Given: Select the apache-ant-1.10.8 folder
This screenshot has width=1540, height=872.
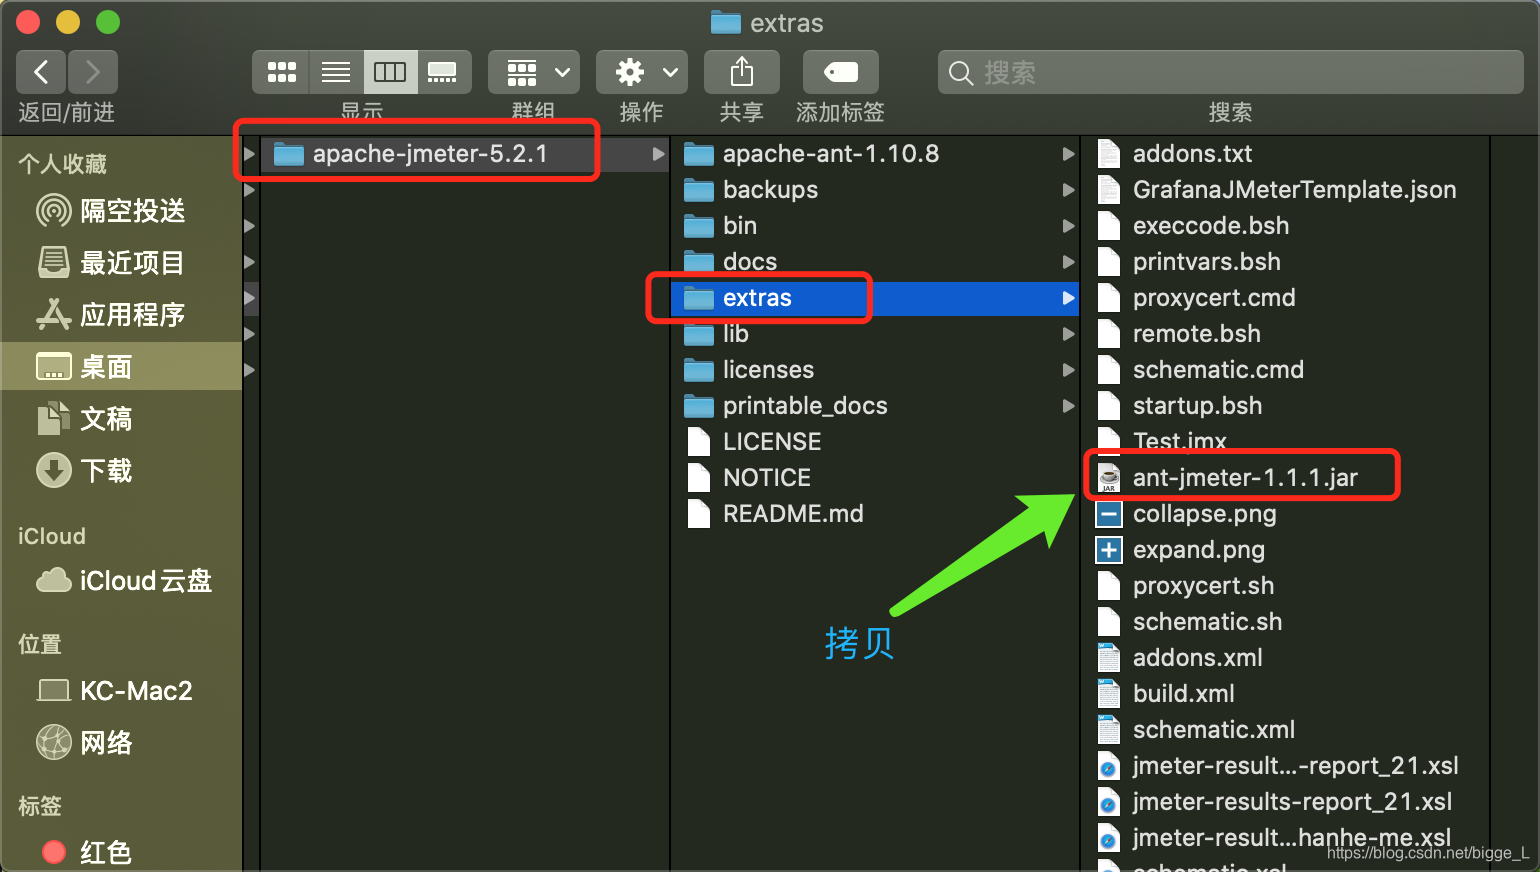Looking at the screenshot, I should (x=875, y=154).
